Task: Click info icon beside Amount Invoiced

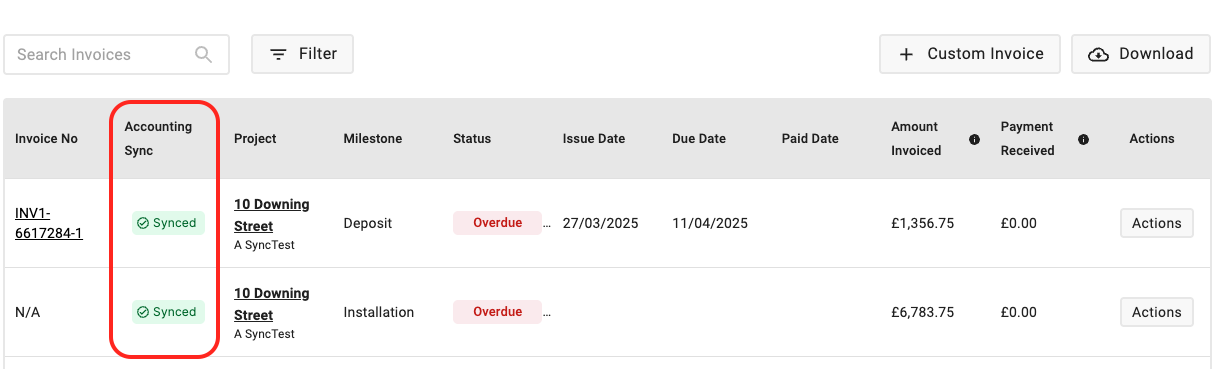Action: (x=974, y=139)
